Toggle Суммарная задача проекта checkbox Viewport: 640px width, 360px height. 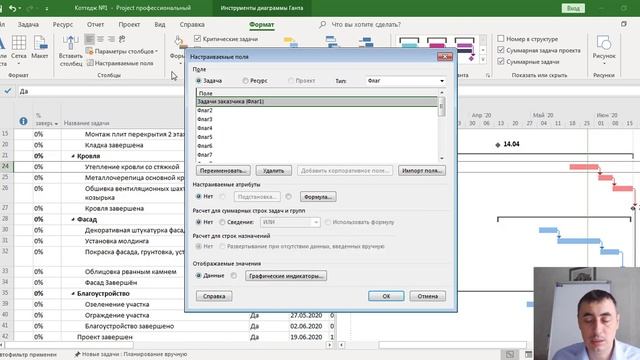click(501, 50)
